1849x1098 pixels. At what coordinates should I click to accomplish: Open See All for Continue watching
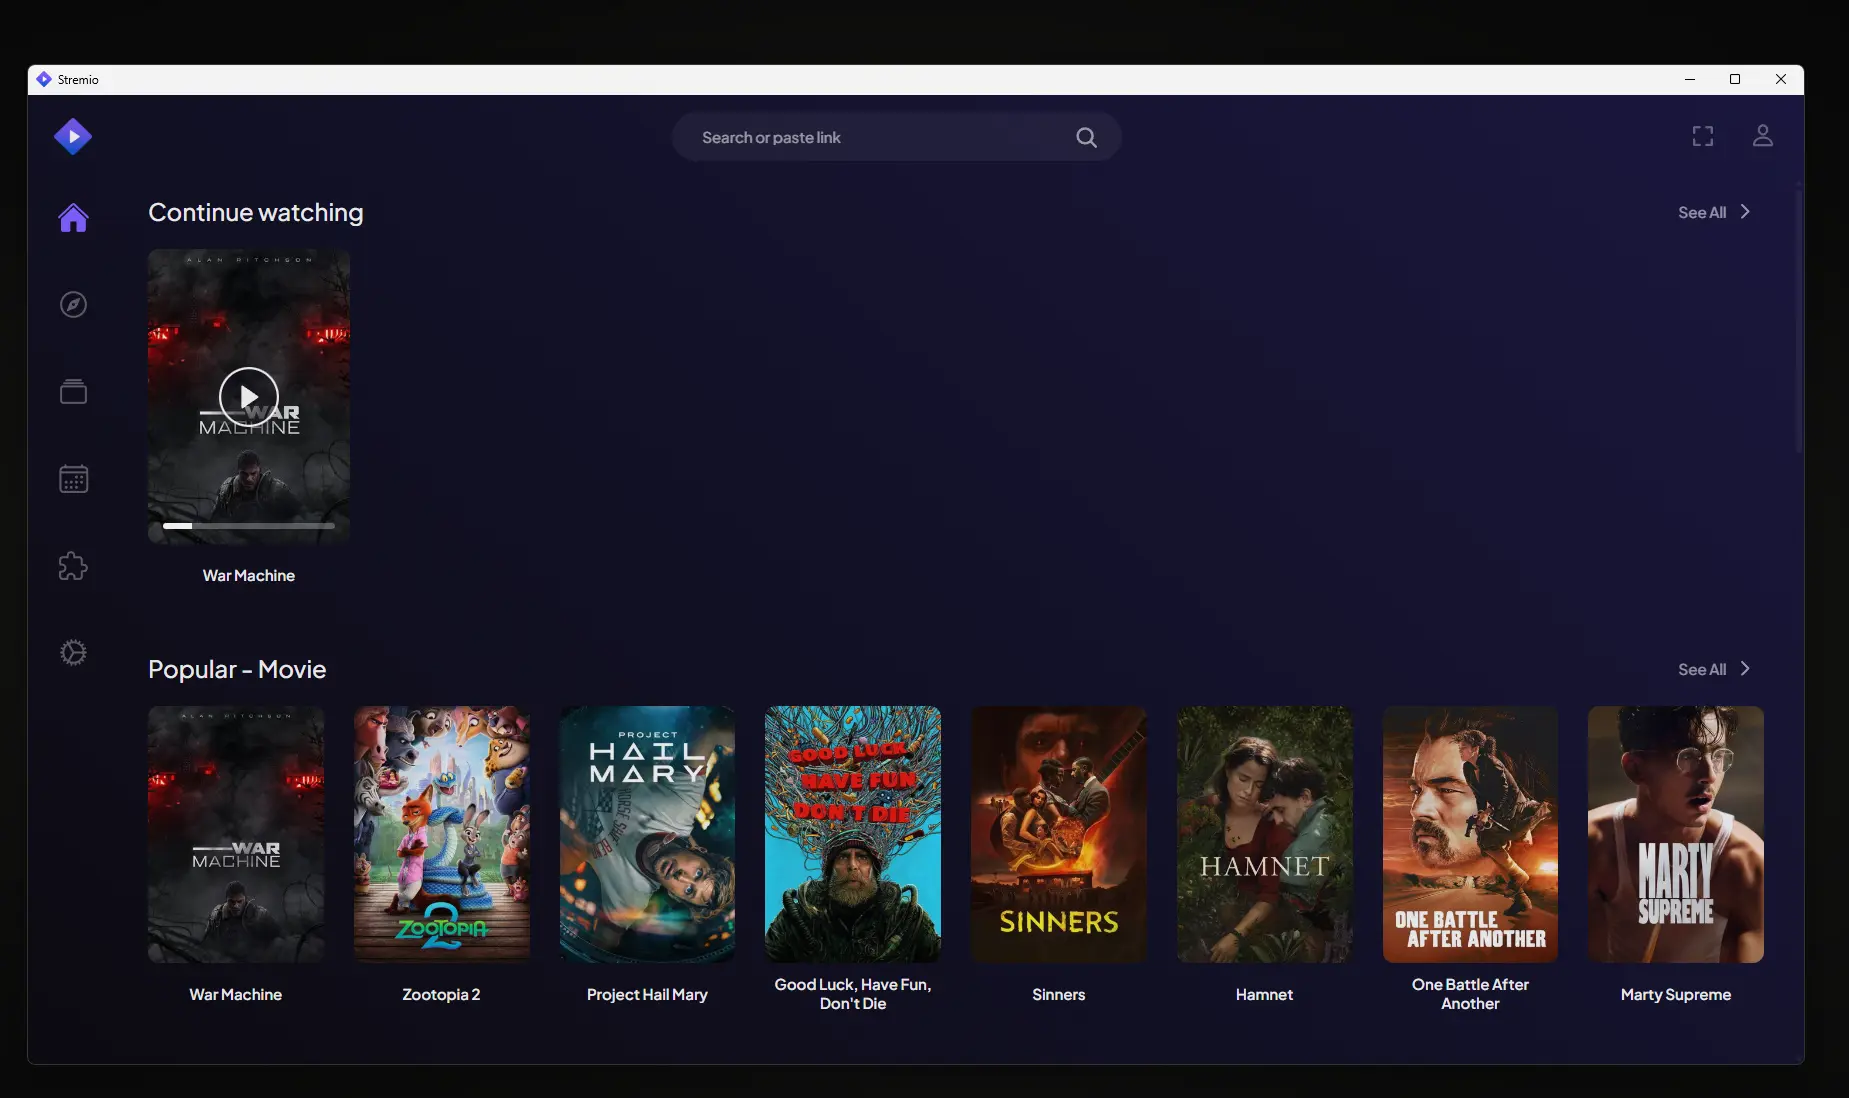tap(1701, 212)
